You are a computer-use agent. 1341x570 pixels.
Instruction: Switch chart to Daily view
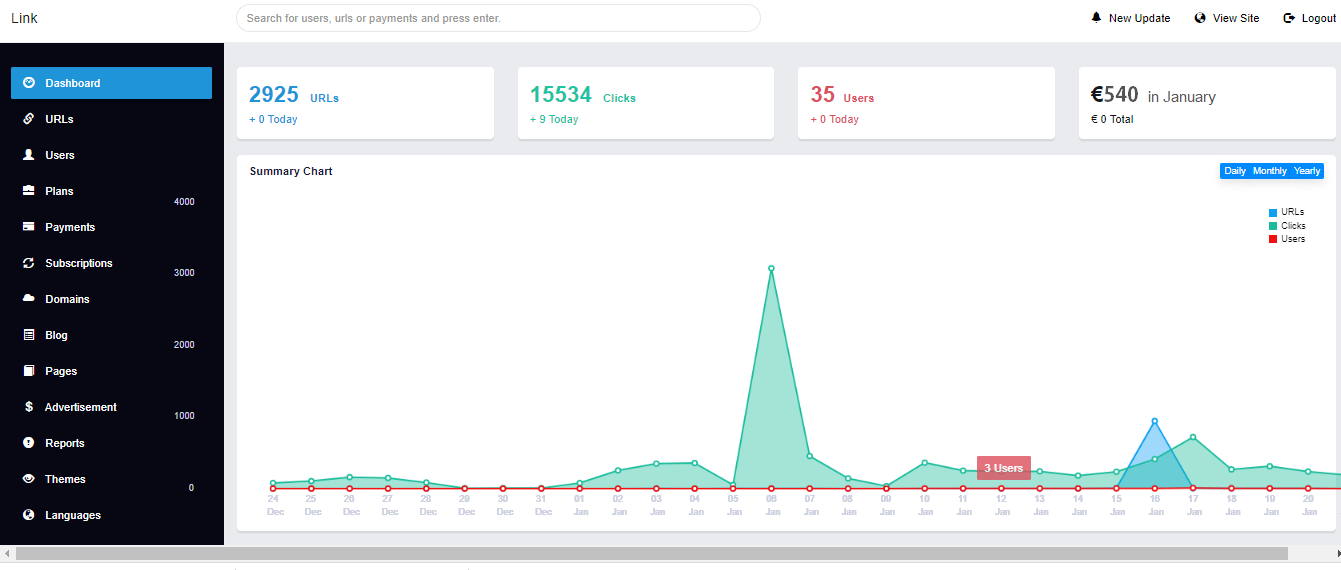[1235, 171]
